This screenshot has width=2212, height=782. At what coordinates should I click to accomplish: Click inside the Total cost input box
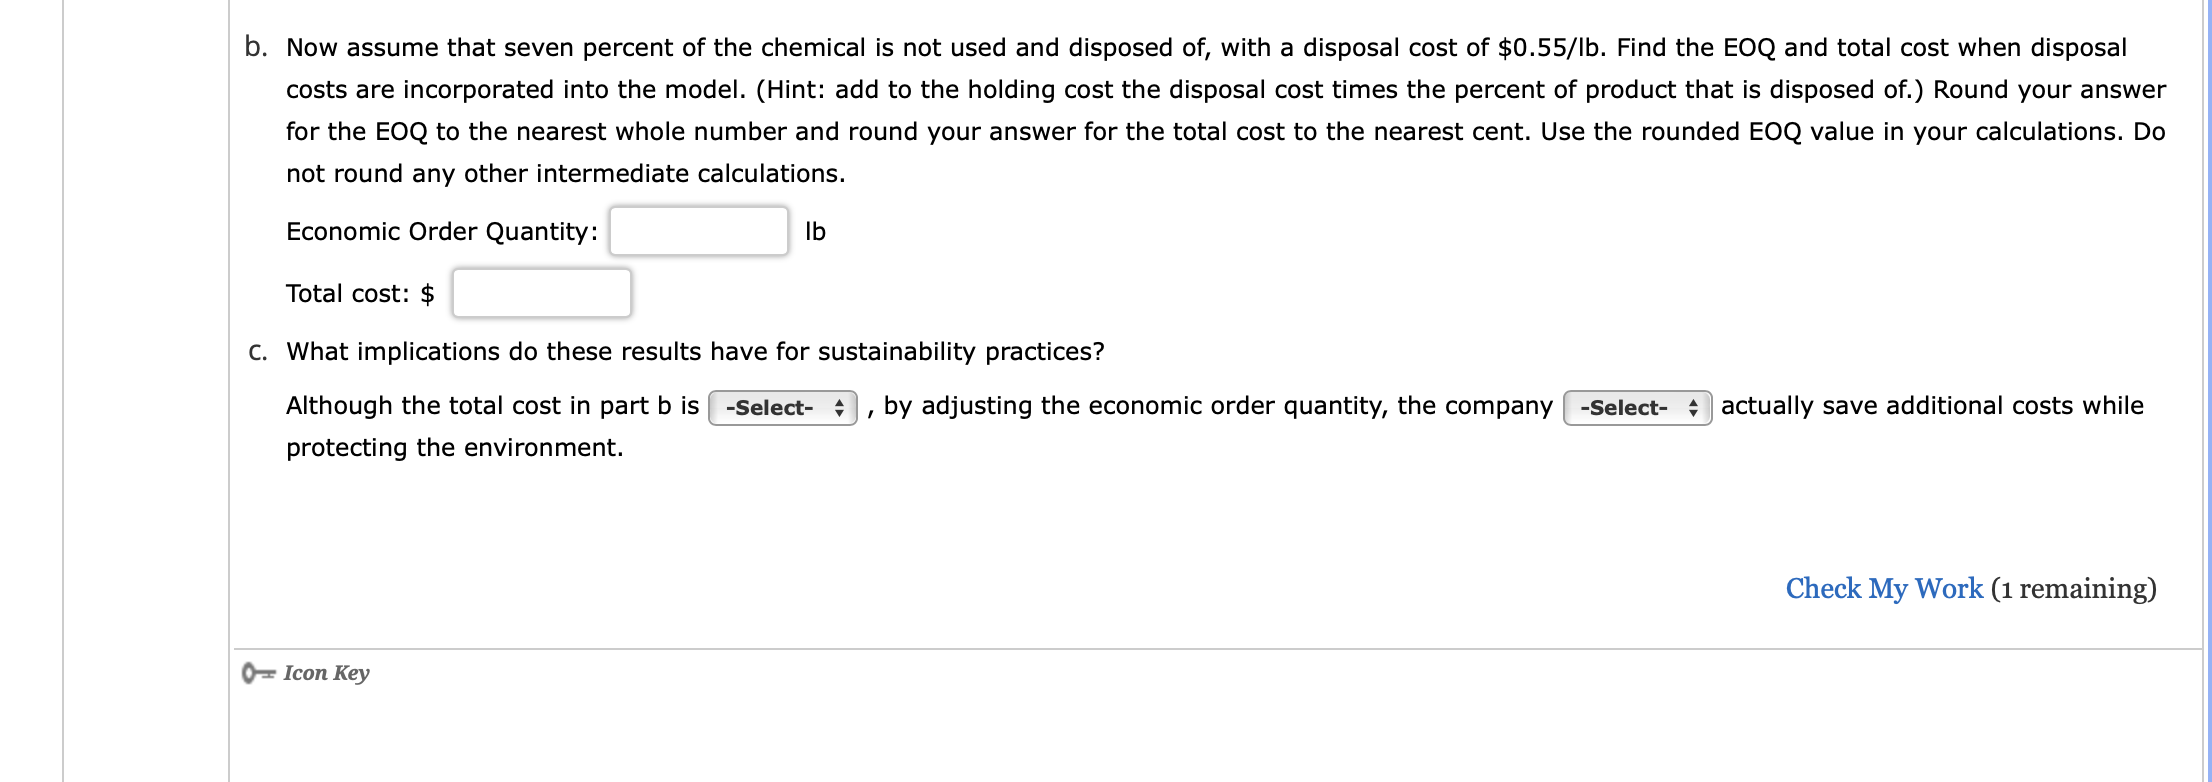pos(541,293)
